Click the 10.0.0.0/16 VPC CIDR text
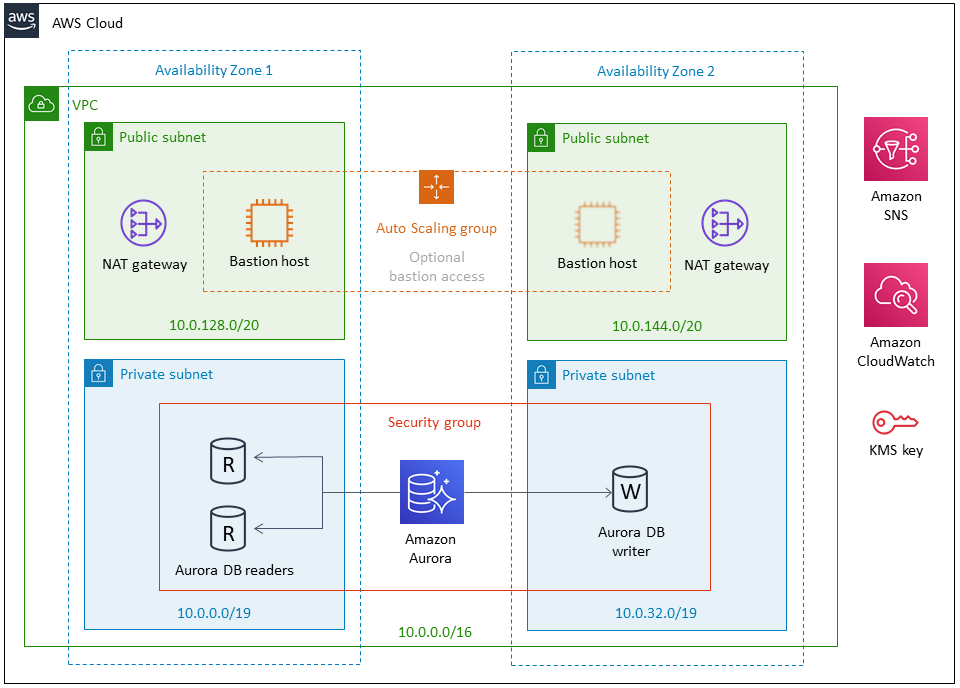Screen dimensions: 960x688 point(435,632)
